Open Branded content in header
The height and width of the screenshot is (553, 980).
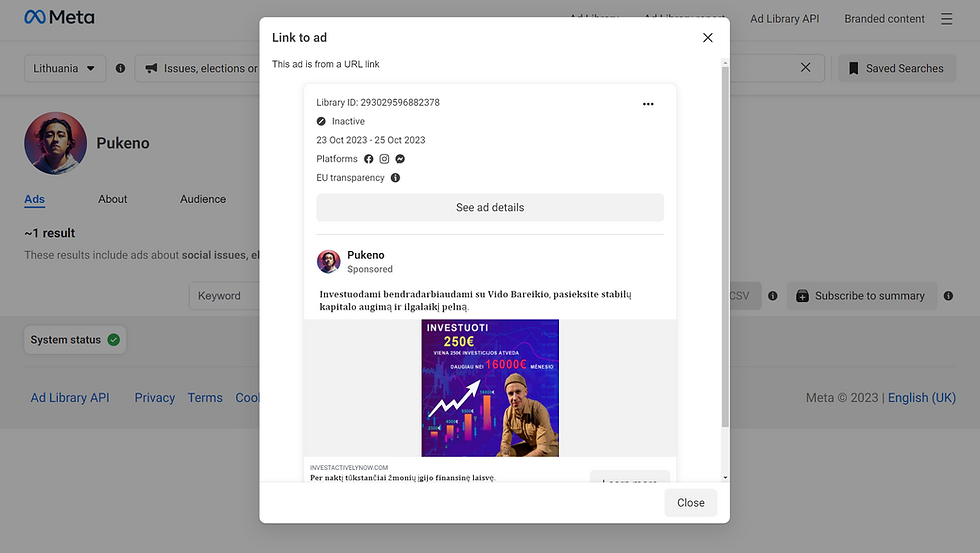click(884, 19)
